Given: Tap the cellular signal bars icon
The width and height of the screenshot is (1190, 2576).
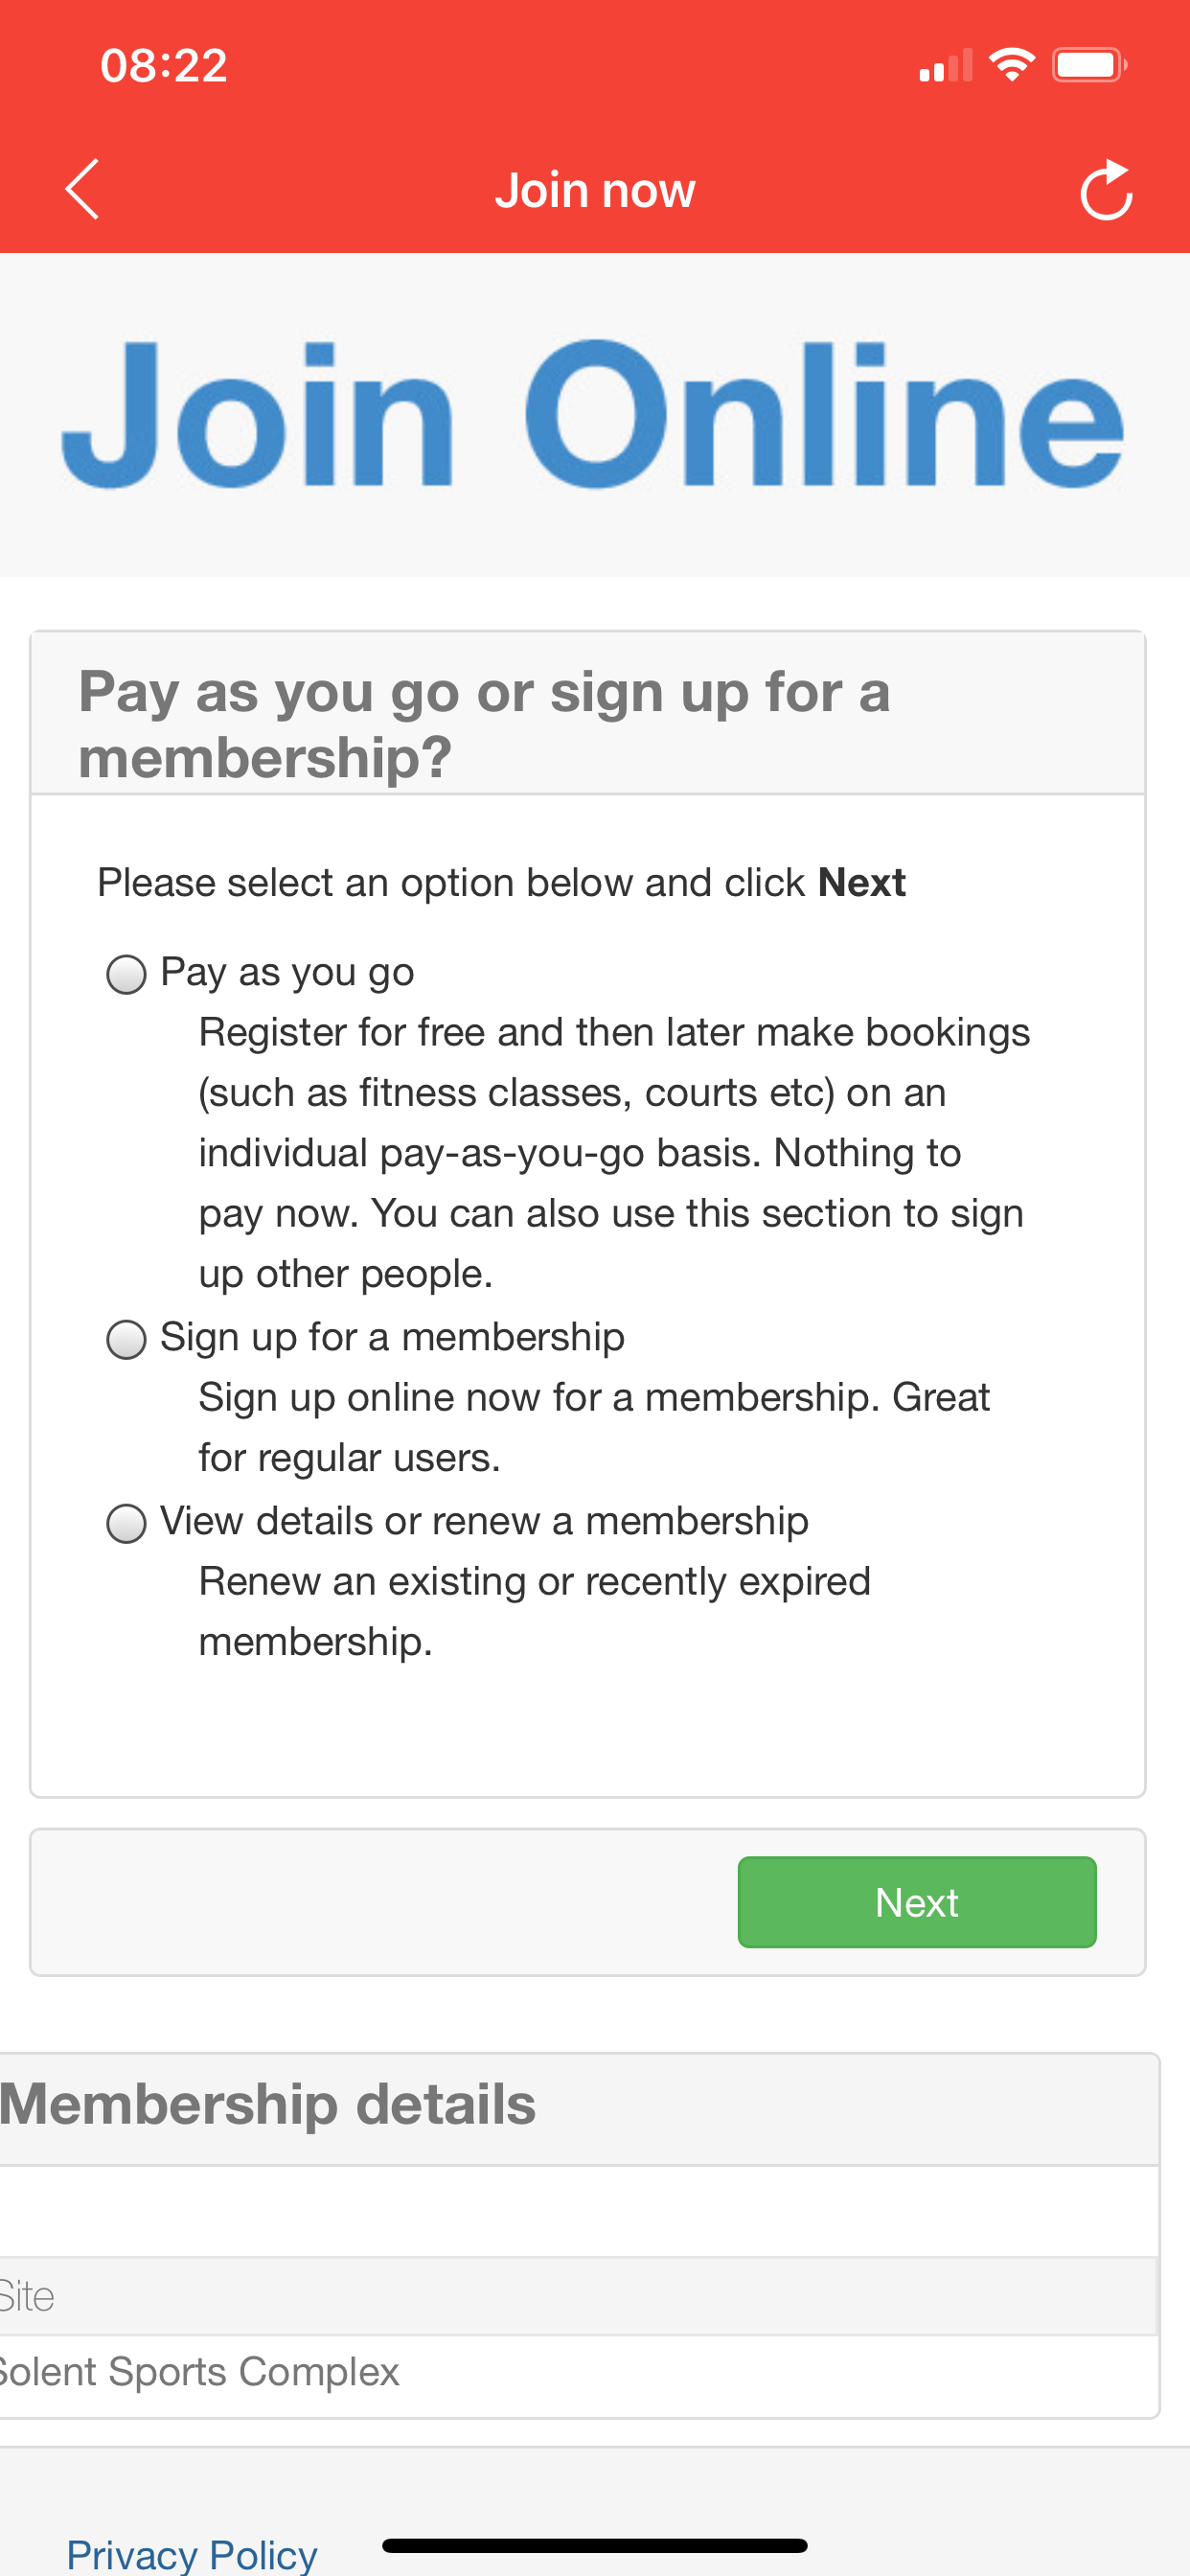Looking at the screenshot, I should pos(945,66).
